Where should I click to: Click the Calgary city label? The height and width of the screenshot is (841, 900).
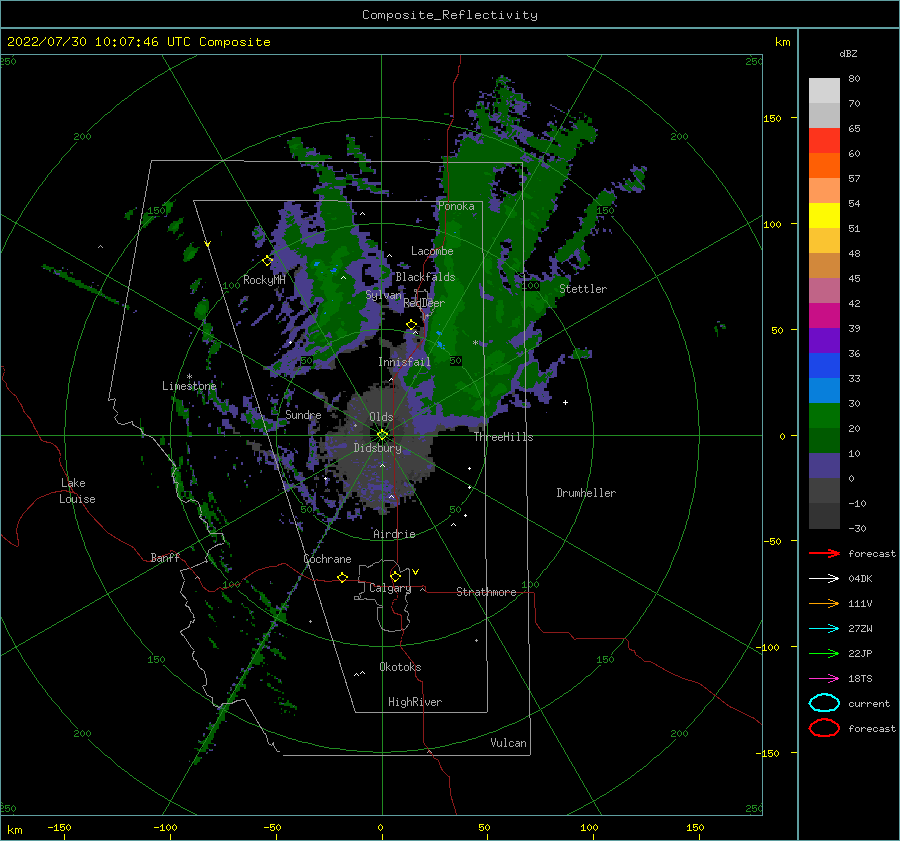(390, 588)
